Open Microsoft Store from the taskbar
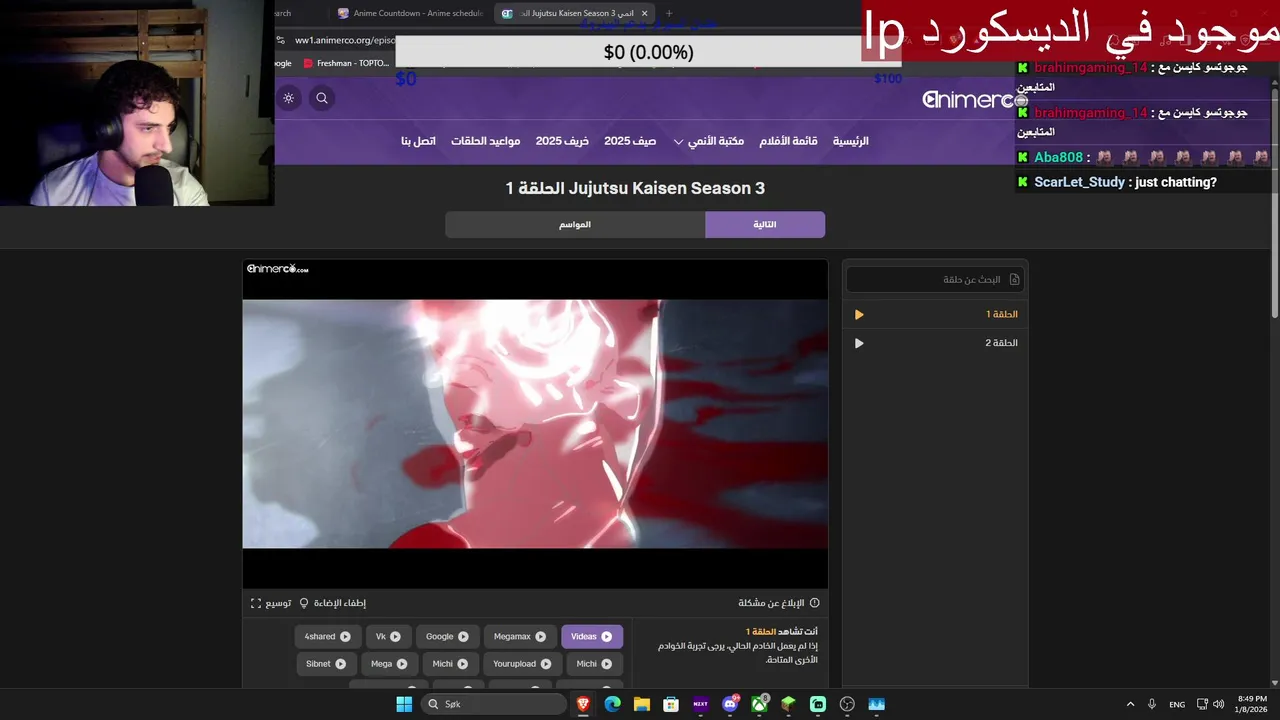The image size is (1280, 720). point(671,704)
